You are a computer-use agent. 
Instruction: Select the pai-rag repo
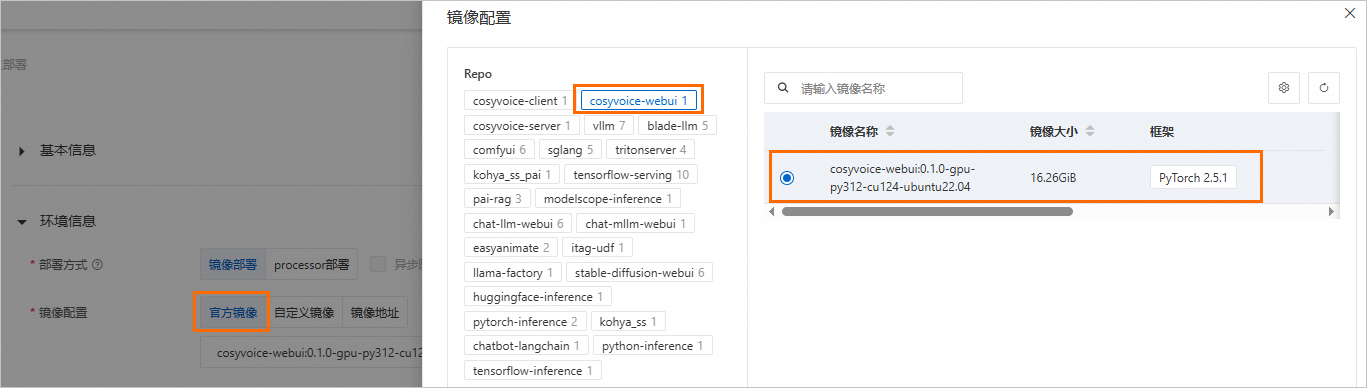pyautogui.click(x=497, y=198)
